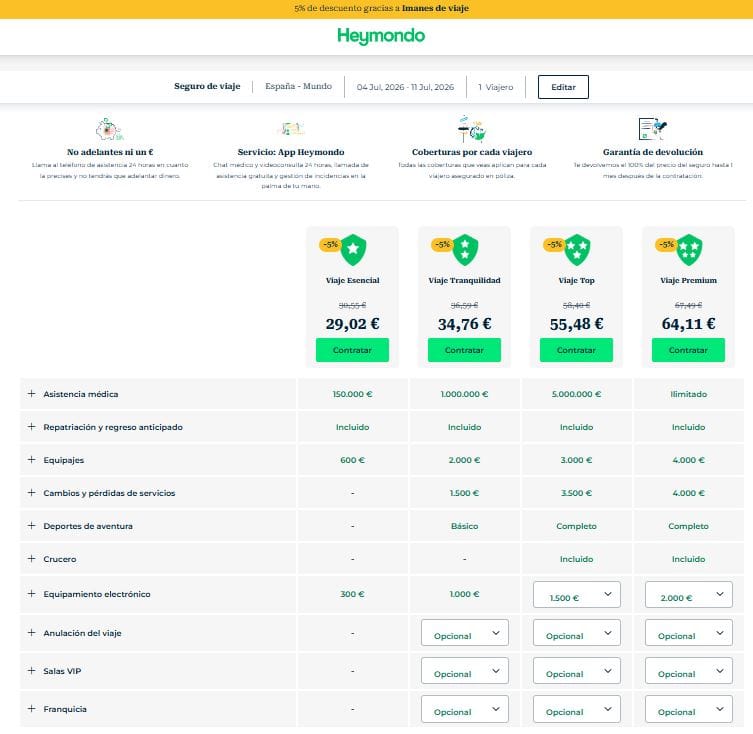This screenshot has height=734, width=753.
Task: Click the -5% badge on Viaje Esencial
Action: coord(330,245)
